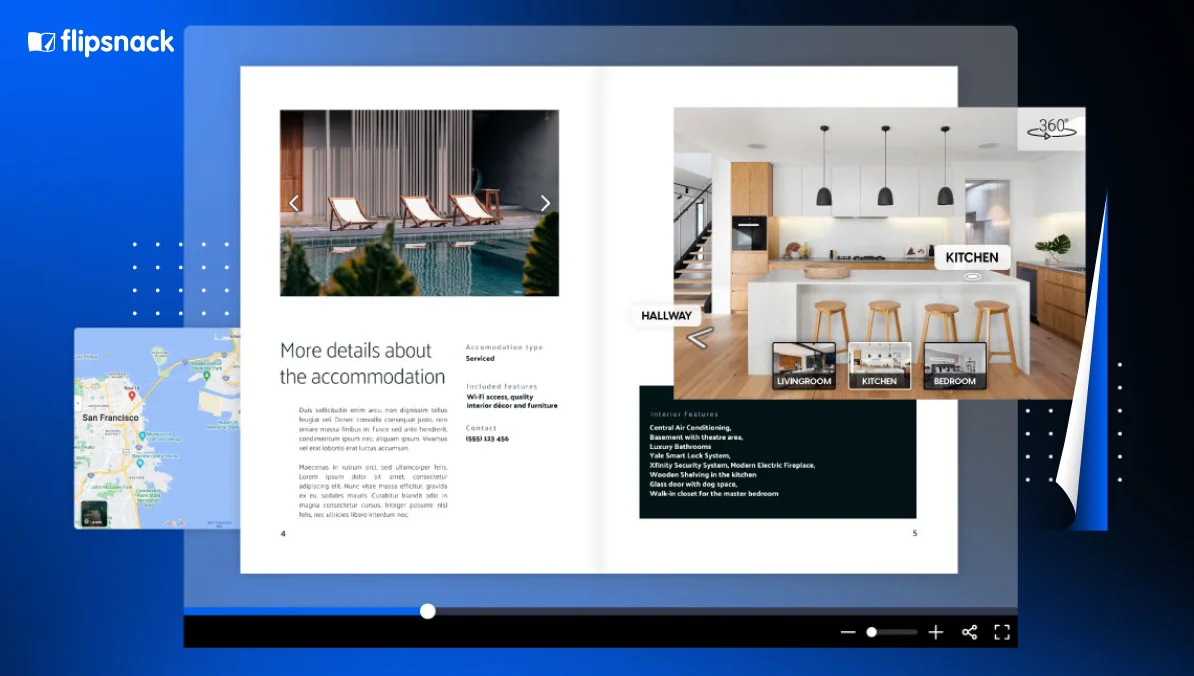
Task: Open the Street View preview on the map
Action: [93, 513]
